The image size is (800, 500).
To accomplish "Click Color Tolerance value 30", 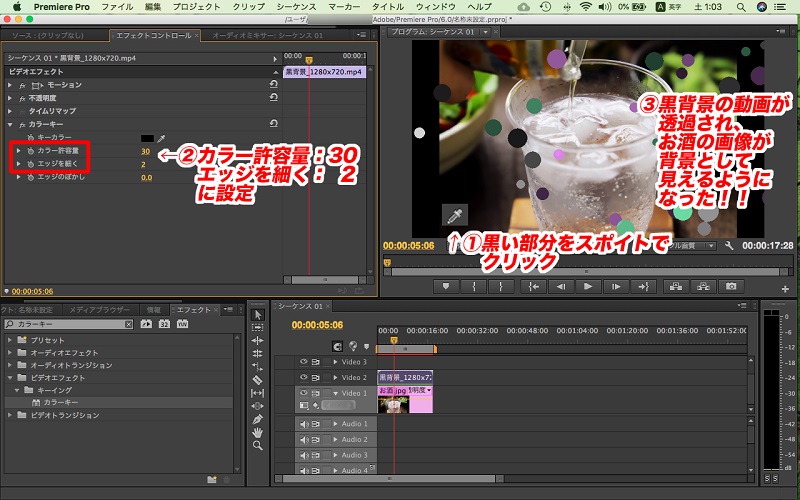I will (x=145, y=152).
